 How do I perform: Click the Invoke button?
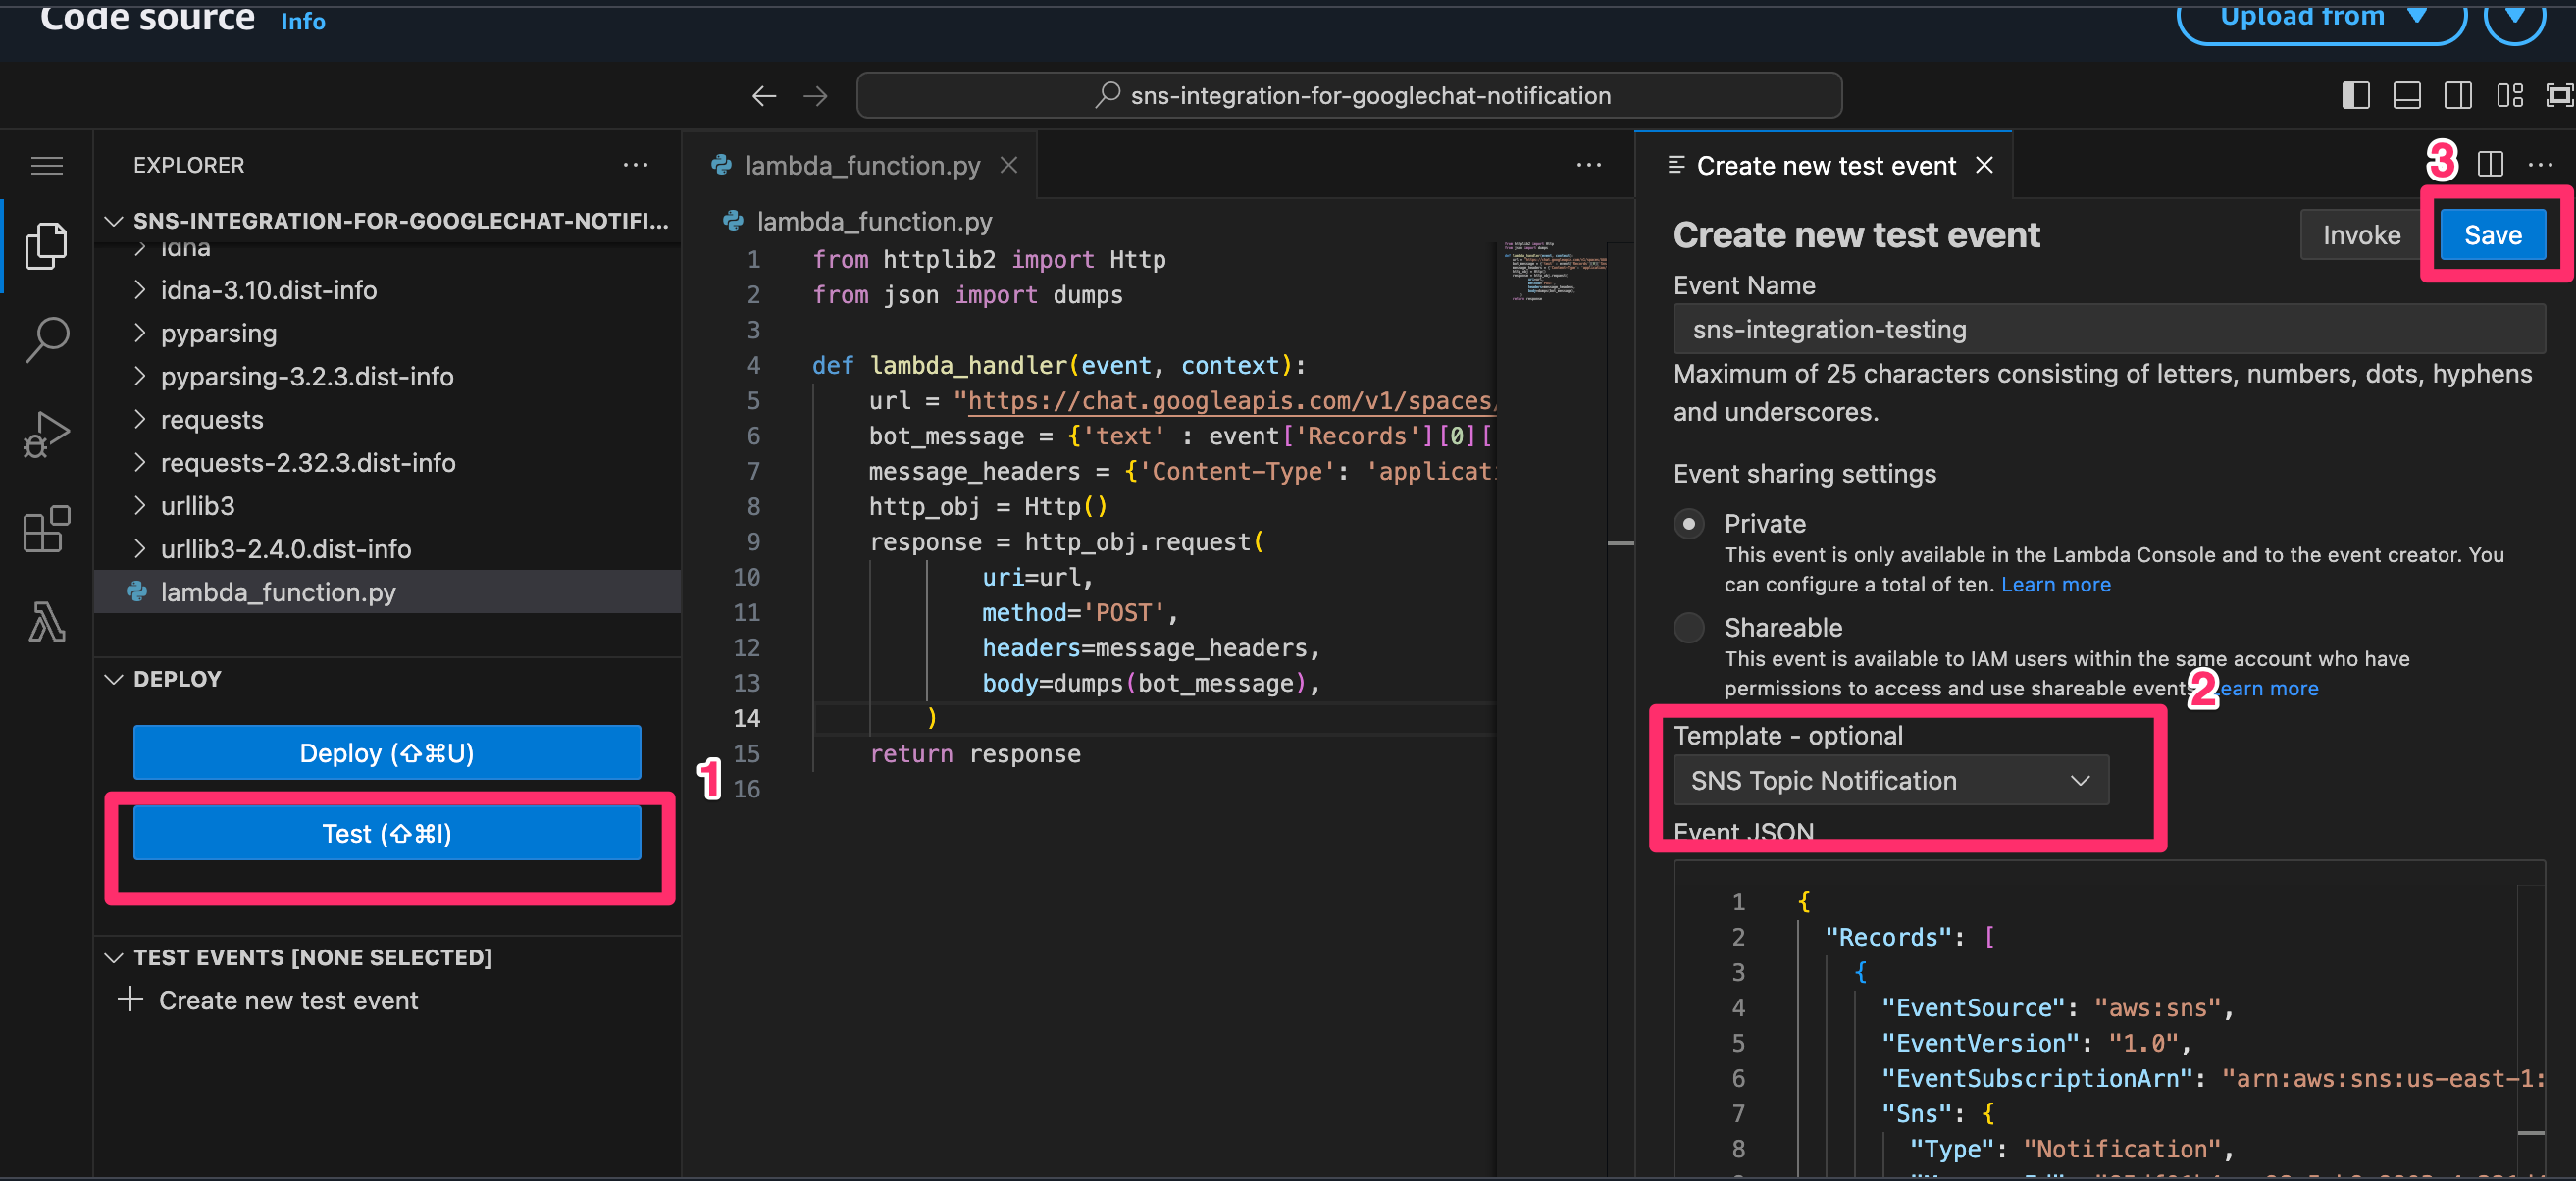pyautogui.click(x=2361, y=235)
